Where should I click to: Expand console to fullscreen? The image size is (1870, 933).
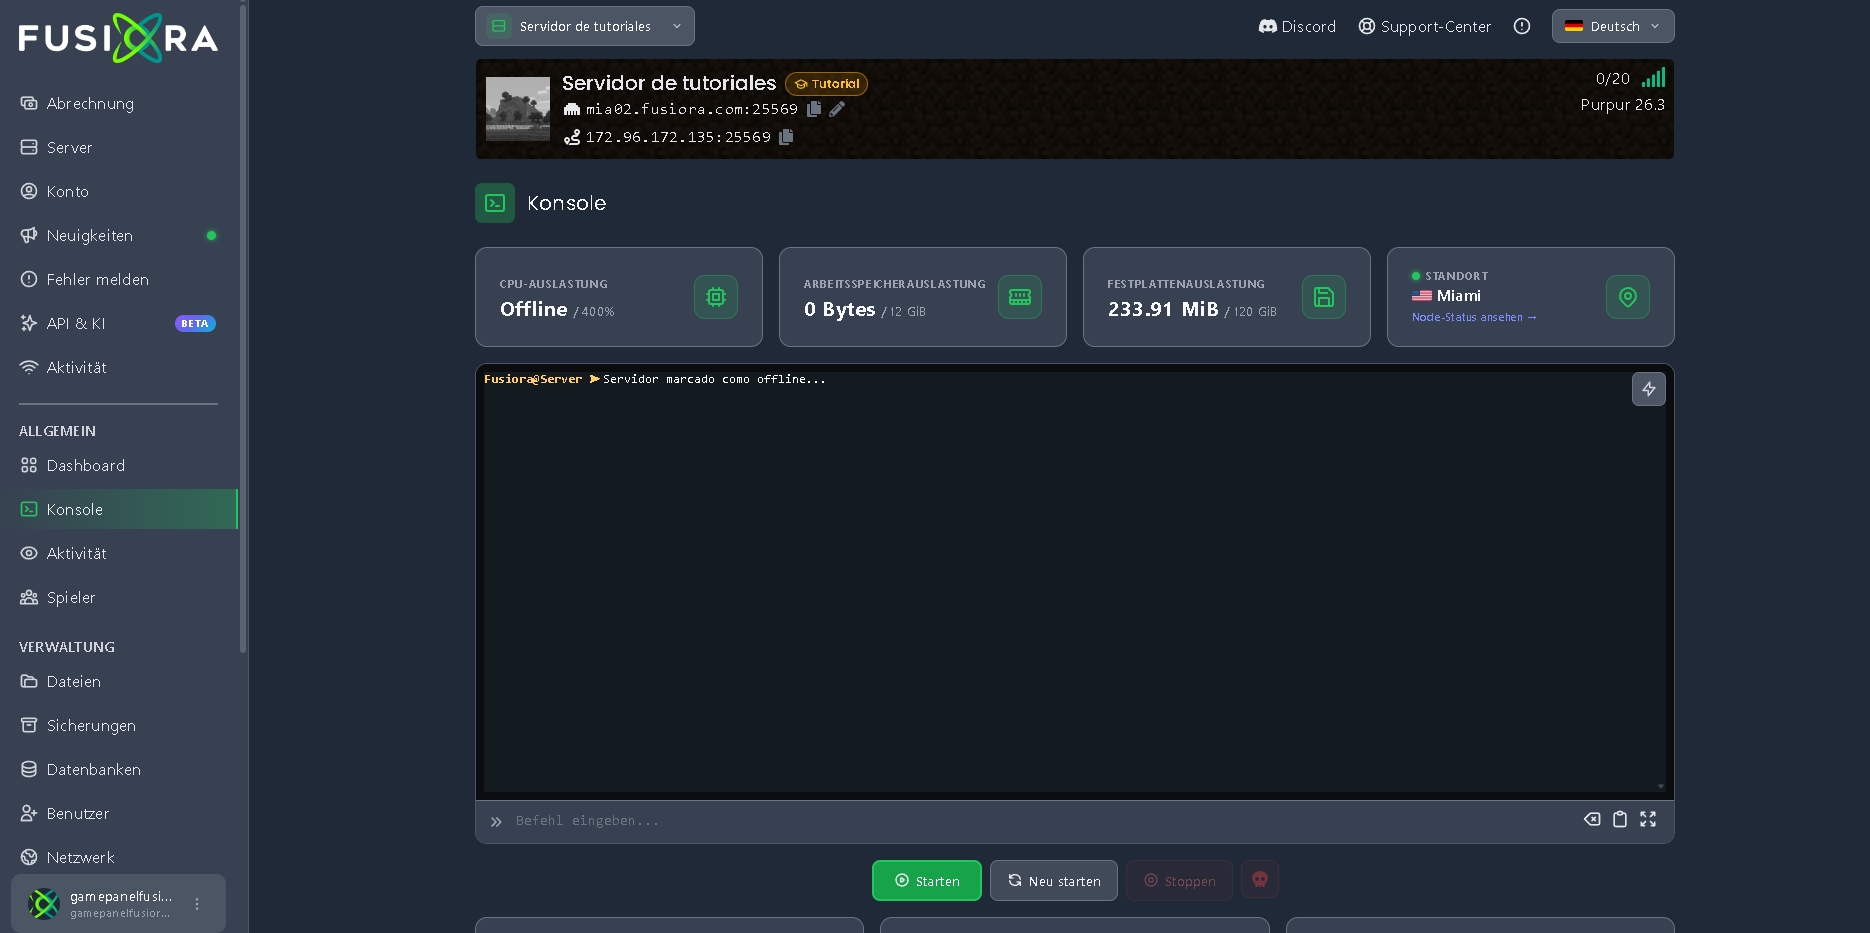click(x=1648, y=819)
